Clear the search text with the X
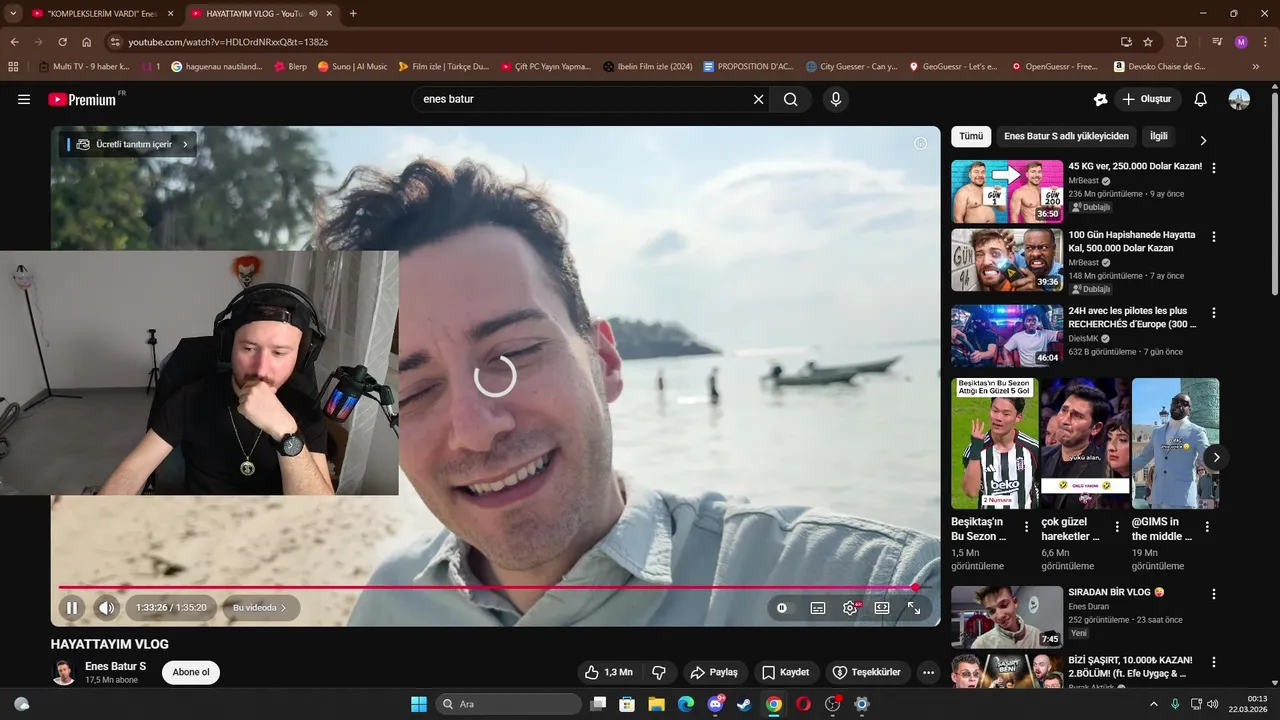 pos(758,99)
